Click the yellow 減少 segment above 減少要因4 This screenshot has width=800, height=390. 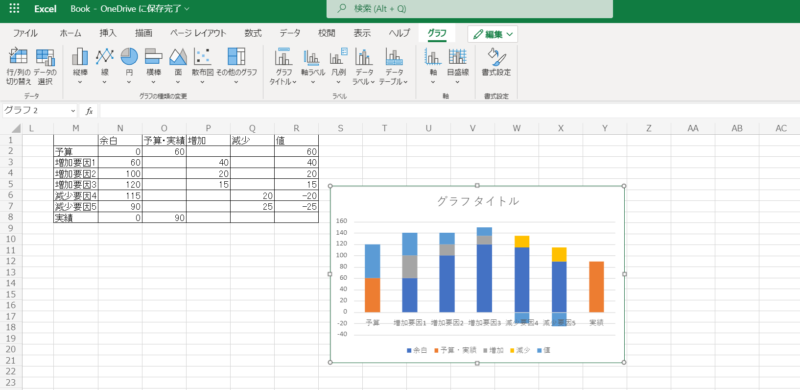(522, 241)
